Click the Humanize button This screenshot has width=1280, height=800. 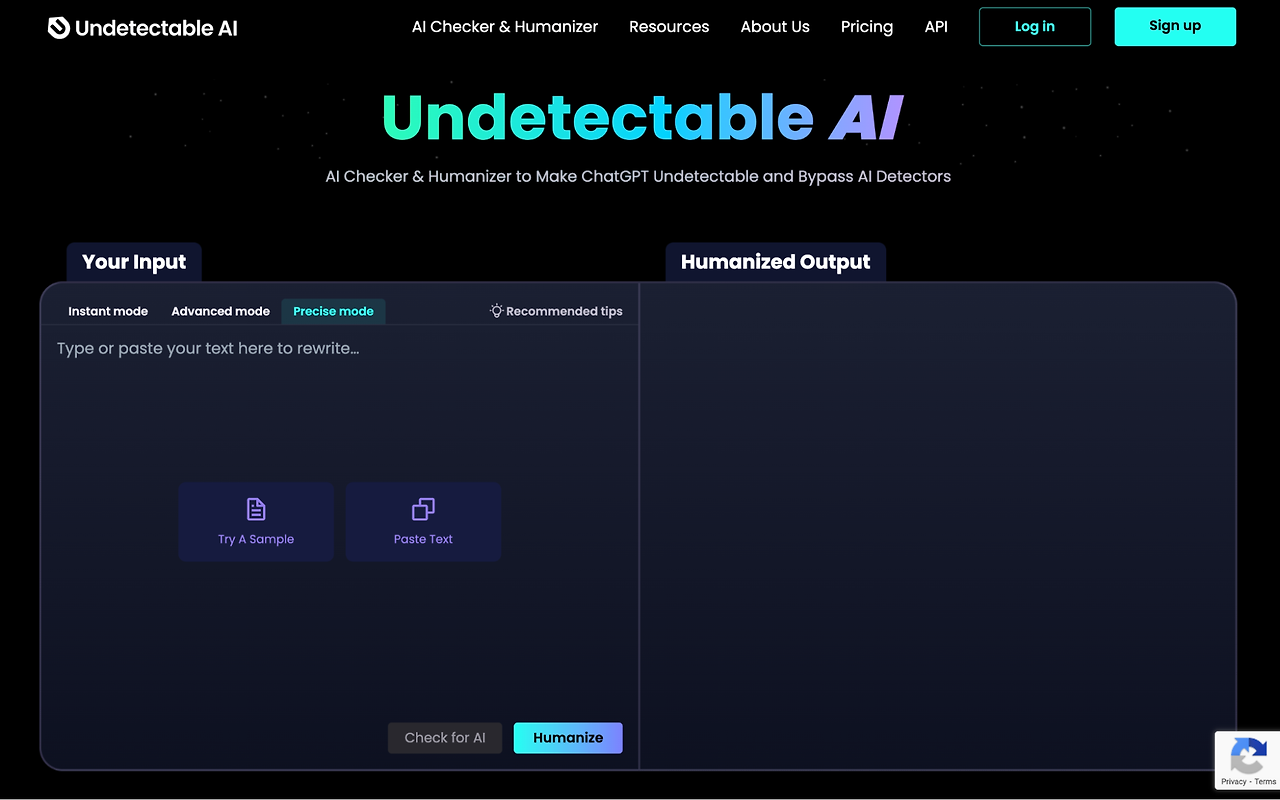[x=568, y=738]
